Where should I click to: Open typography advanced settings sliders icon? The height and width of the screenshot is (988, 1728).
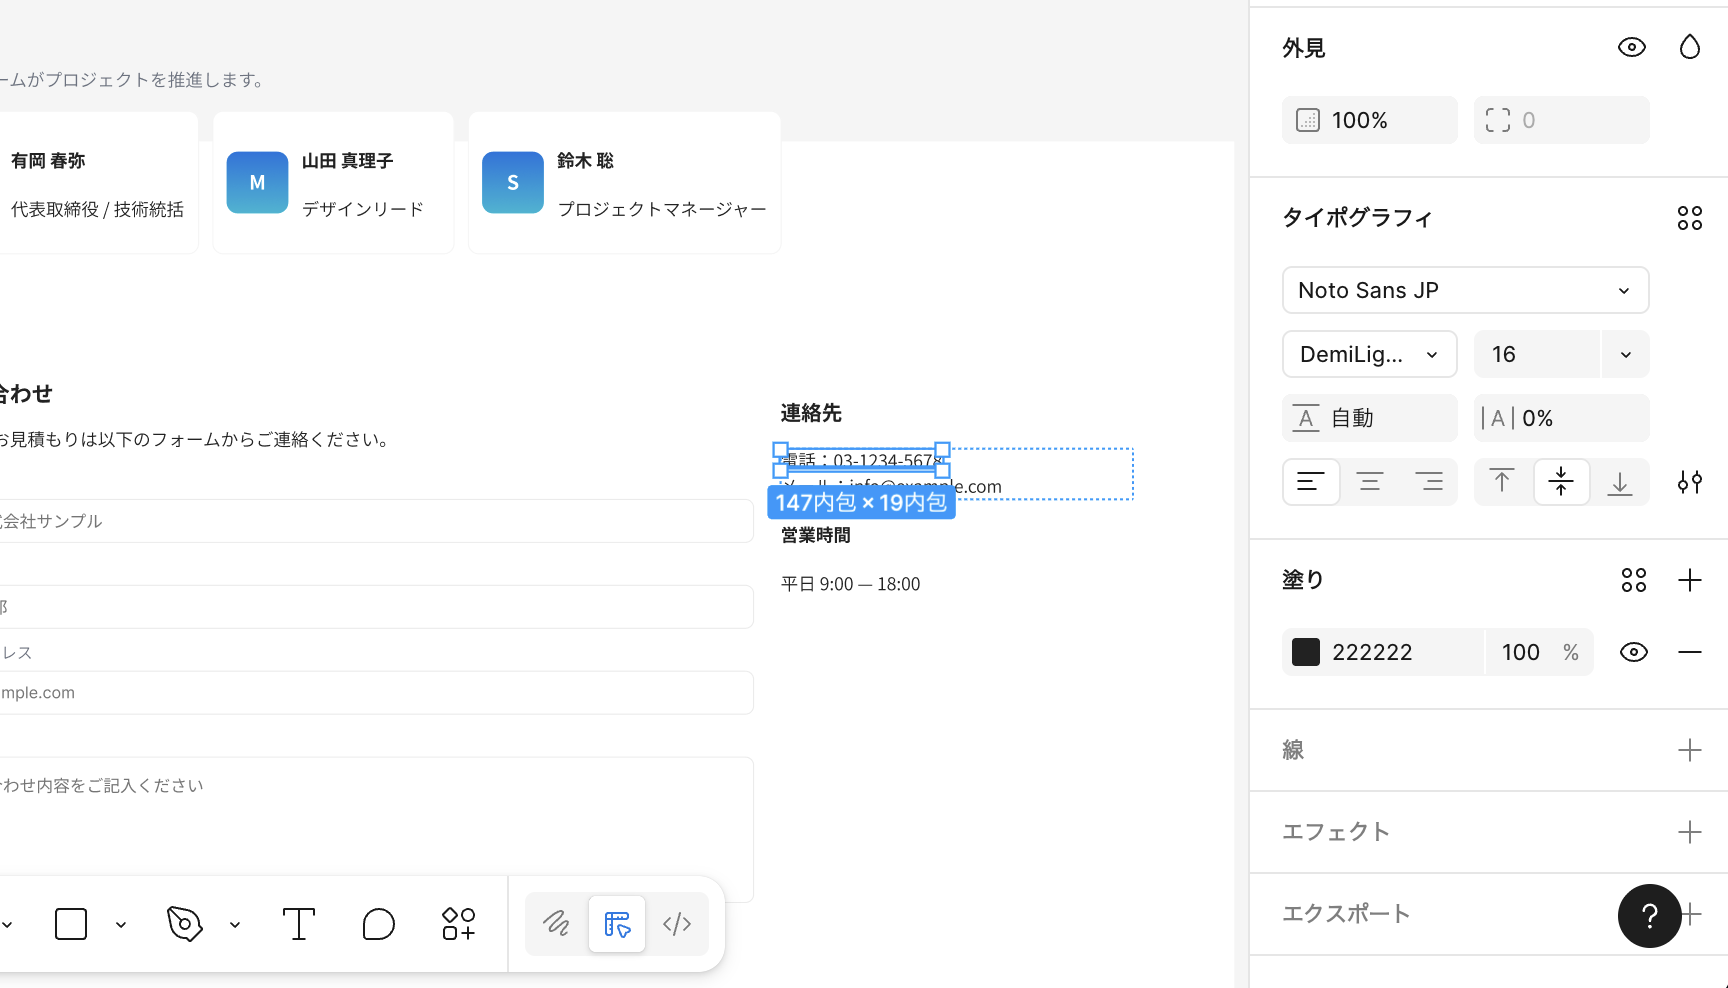[x=1689, y=483]
